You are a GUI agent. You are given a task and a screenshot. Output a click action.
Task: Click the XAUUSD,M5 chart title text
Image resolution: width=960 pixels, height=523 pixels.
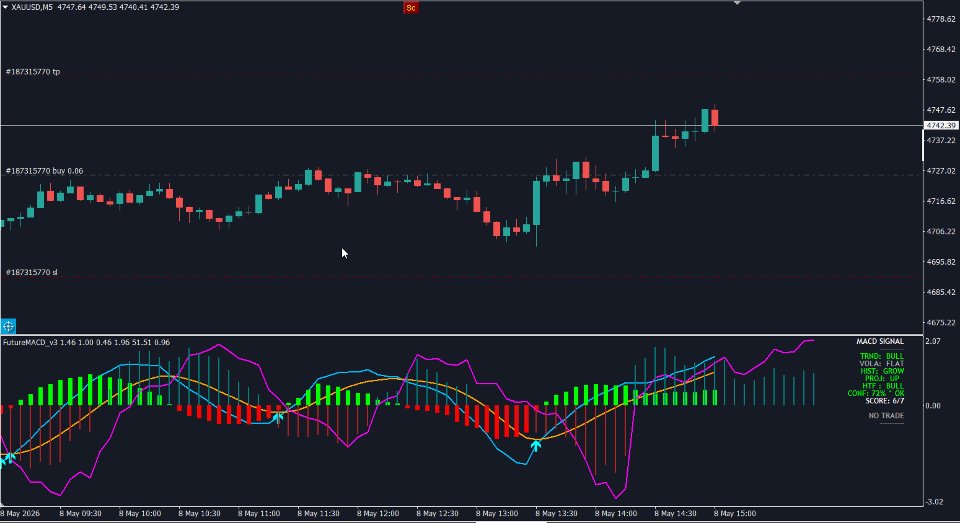pos(32,7)
